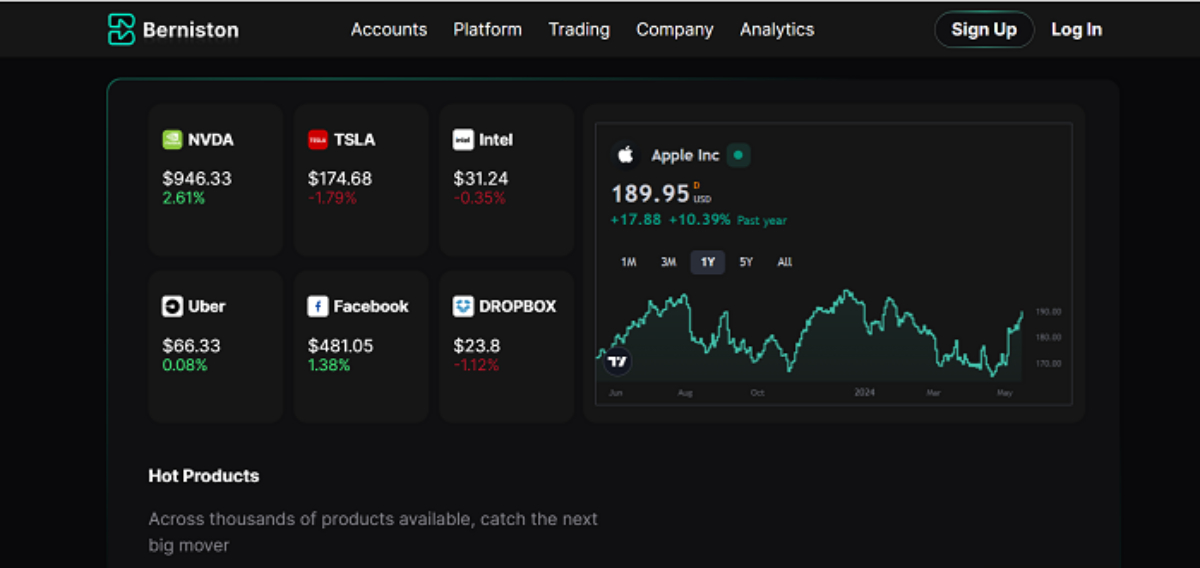Open the Platform menu
The image size is (1200, 568).
[487, 29]
